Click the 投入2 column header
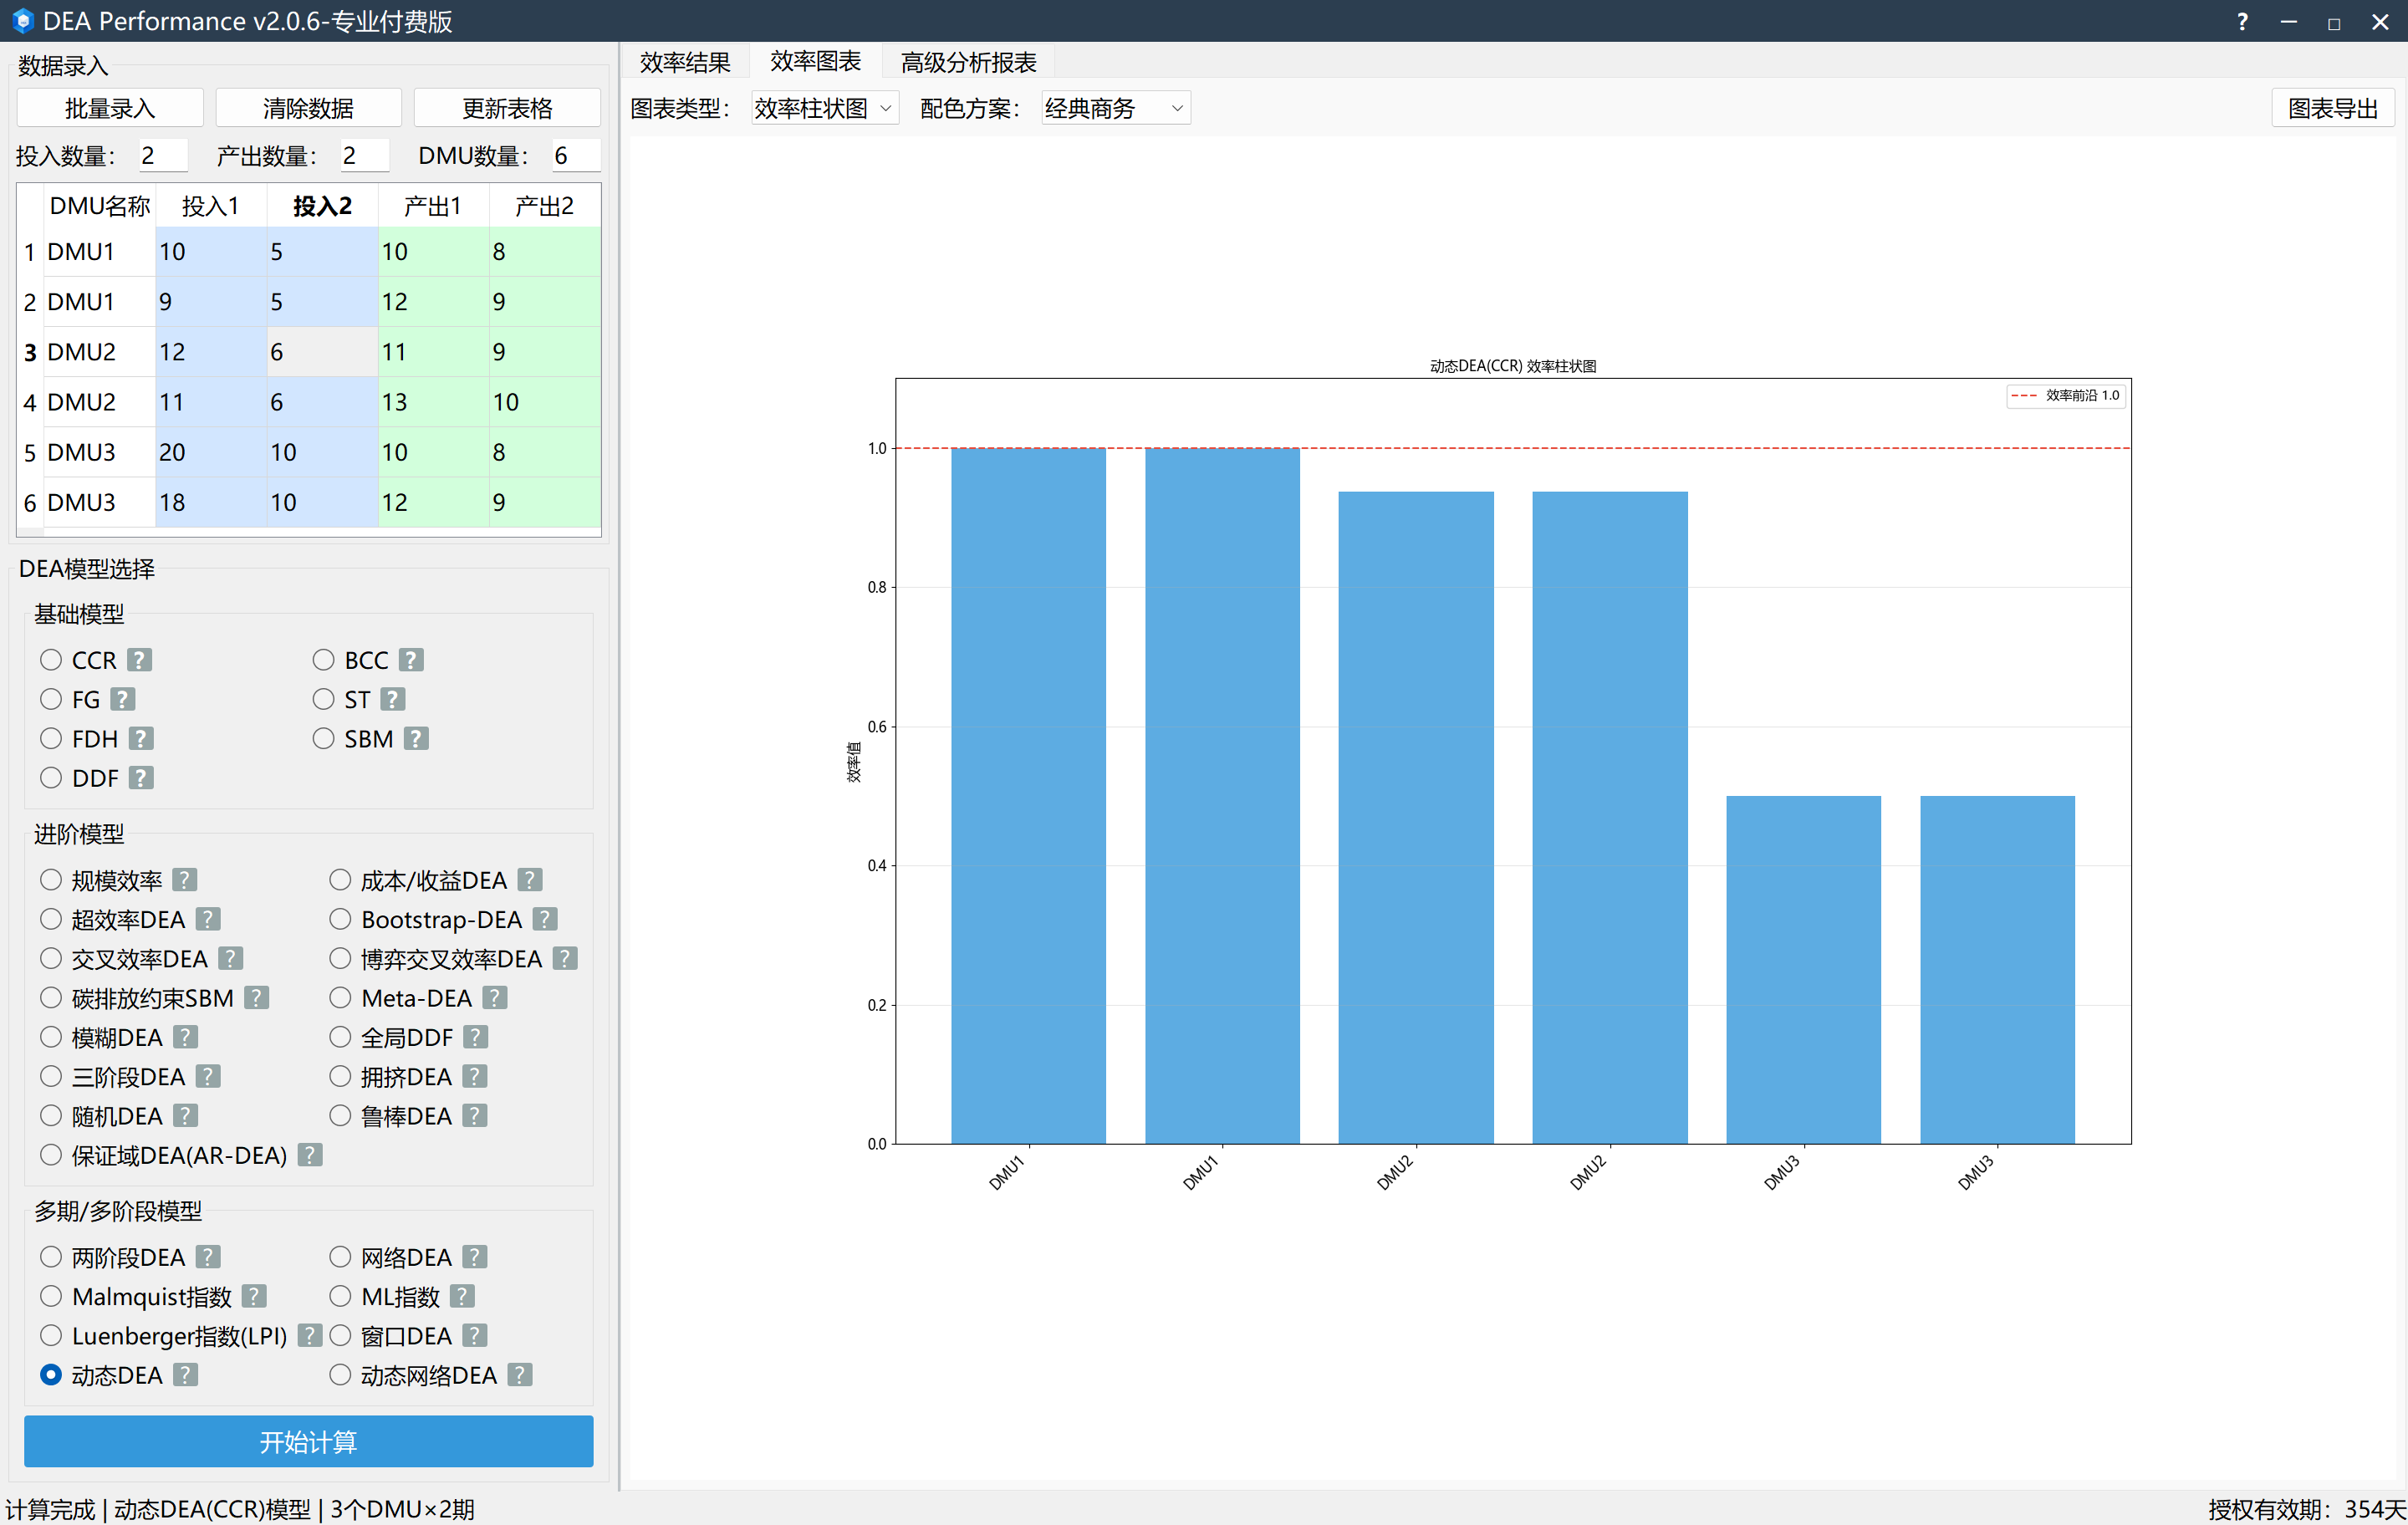2408x1525 pixels. [x=322, y=206]
